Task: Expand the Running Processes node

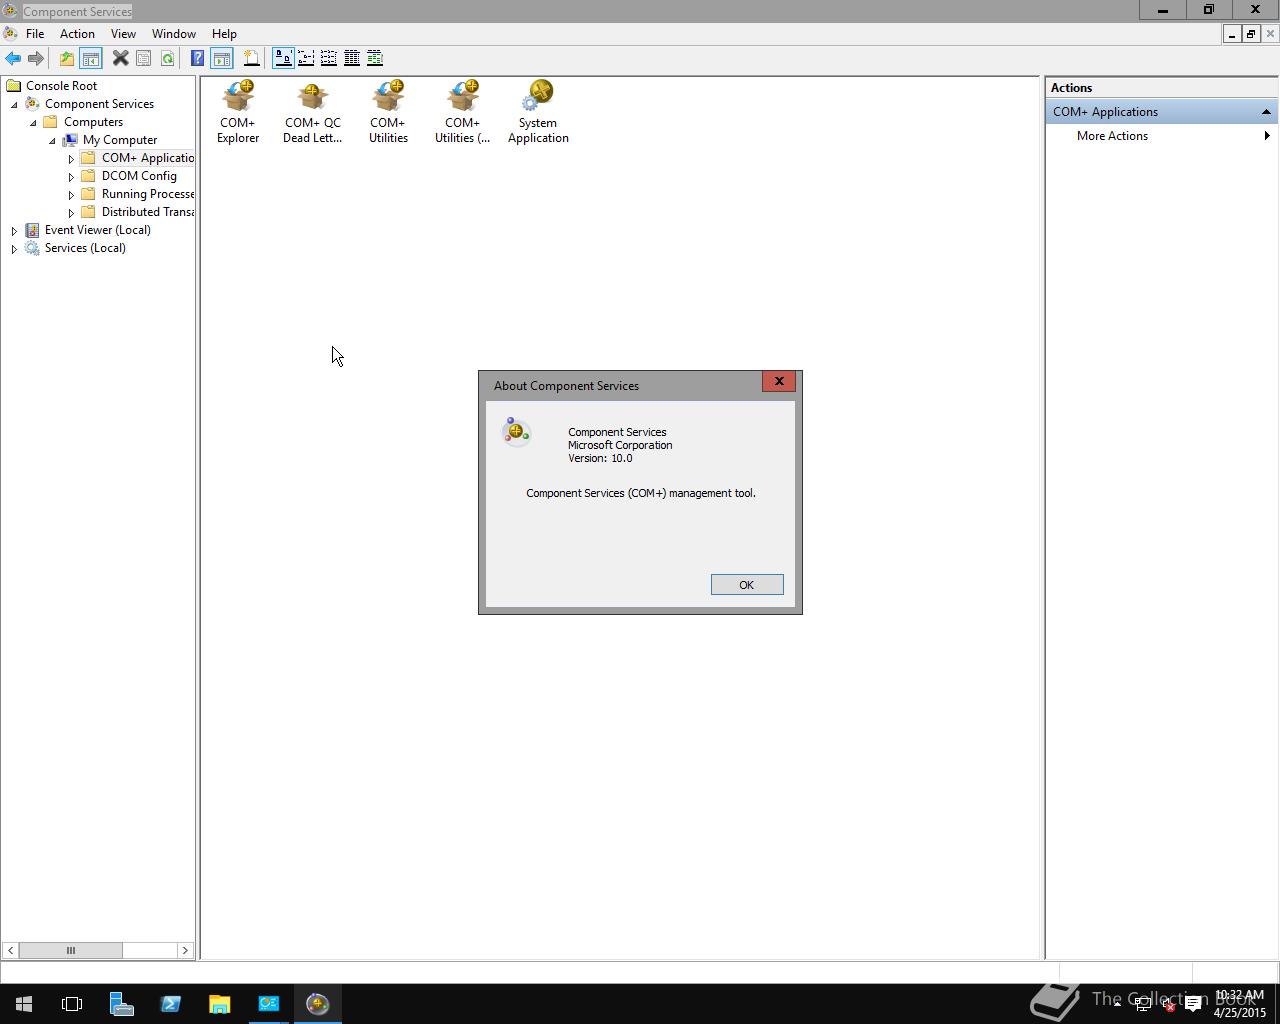Action: (x=71, y=194)
